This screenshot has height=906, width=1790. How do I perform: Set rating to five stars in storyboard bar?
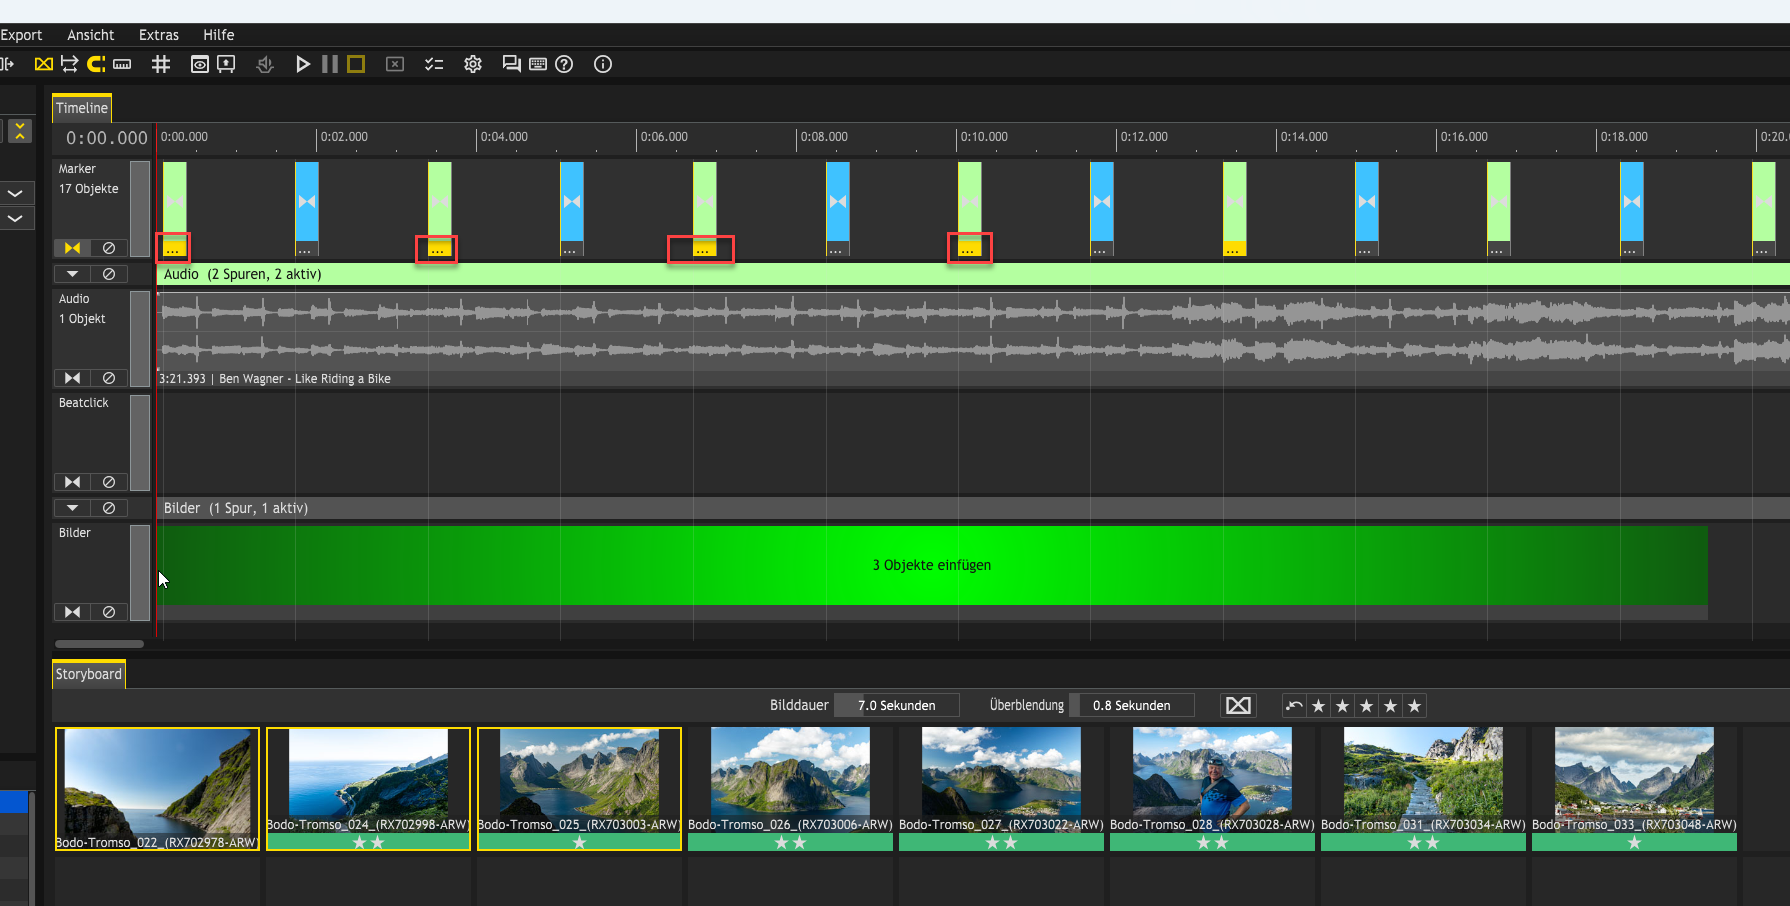tap(1414, 706)
